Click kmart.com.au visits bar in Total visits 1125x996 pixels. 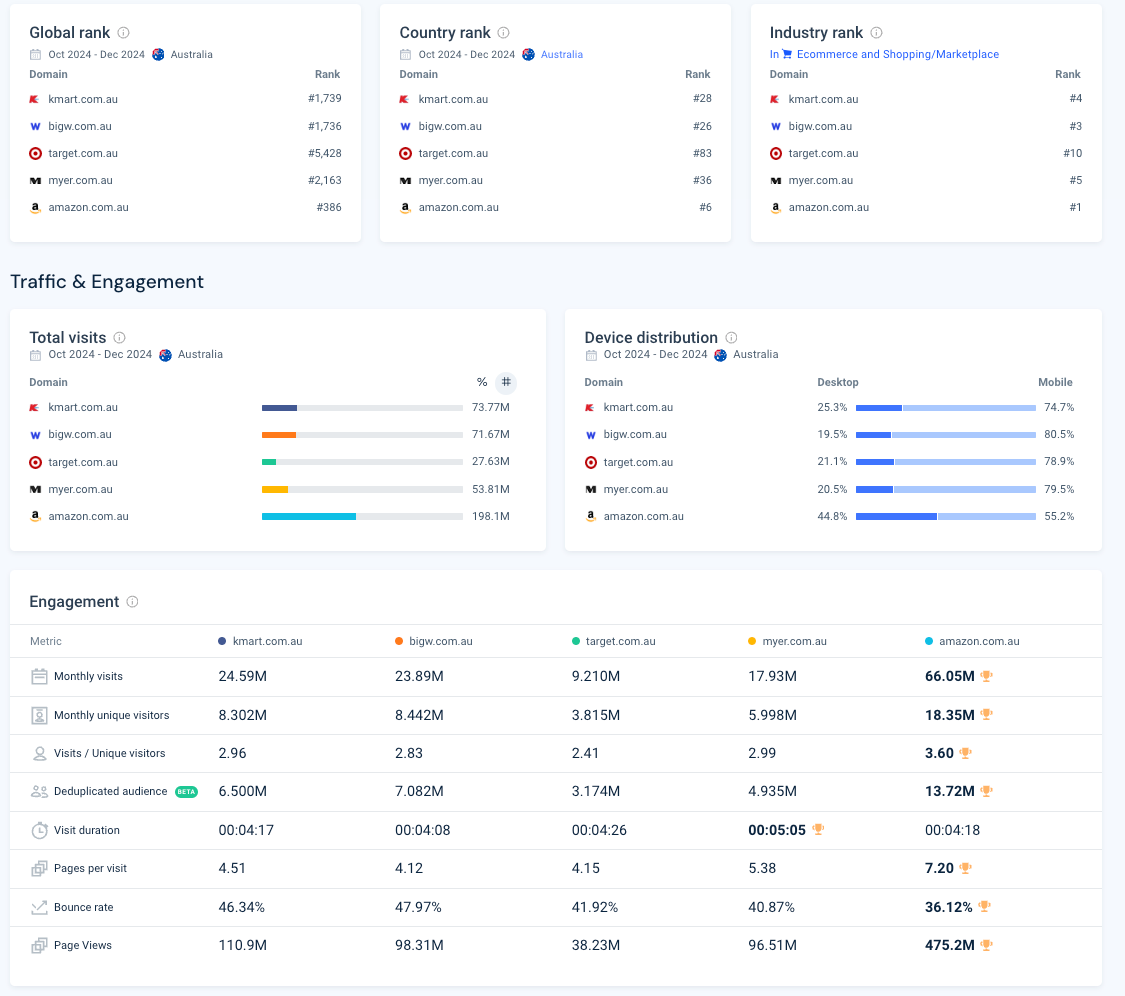(x=362, y=408)
